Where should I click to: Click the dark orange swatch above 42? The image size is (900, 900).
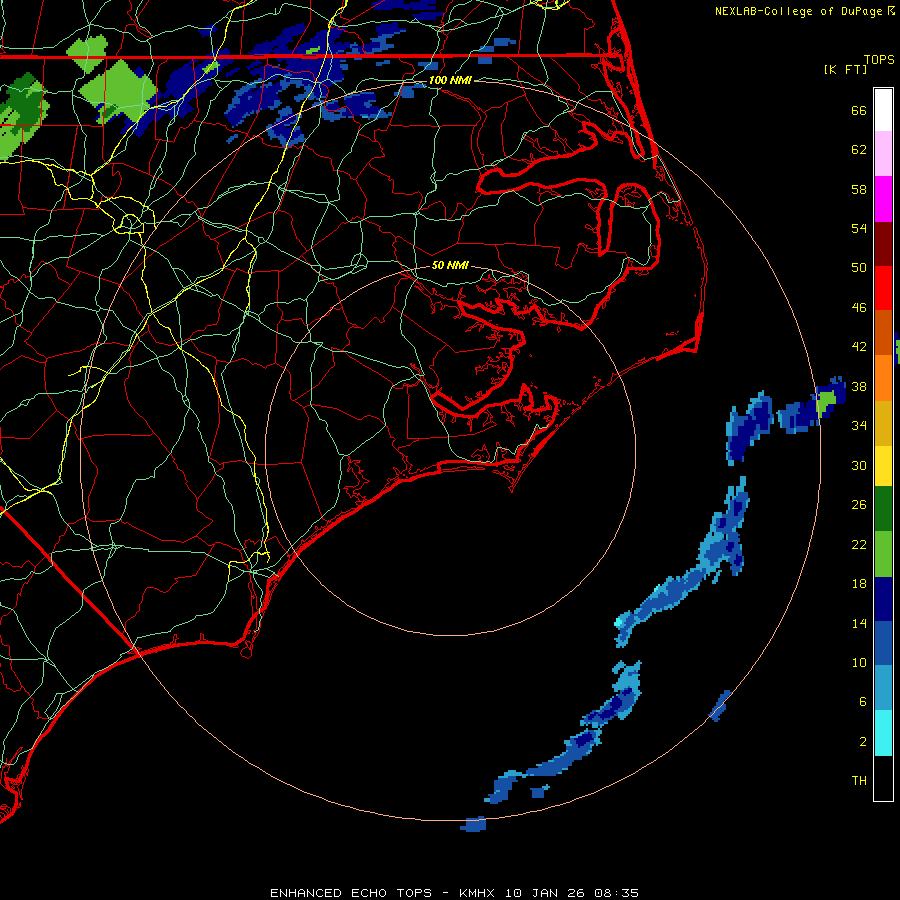(x=883, y=332)
